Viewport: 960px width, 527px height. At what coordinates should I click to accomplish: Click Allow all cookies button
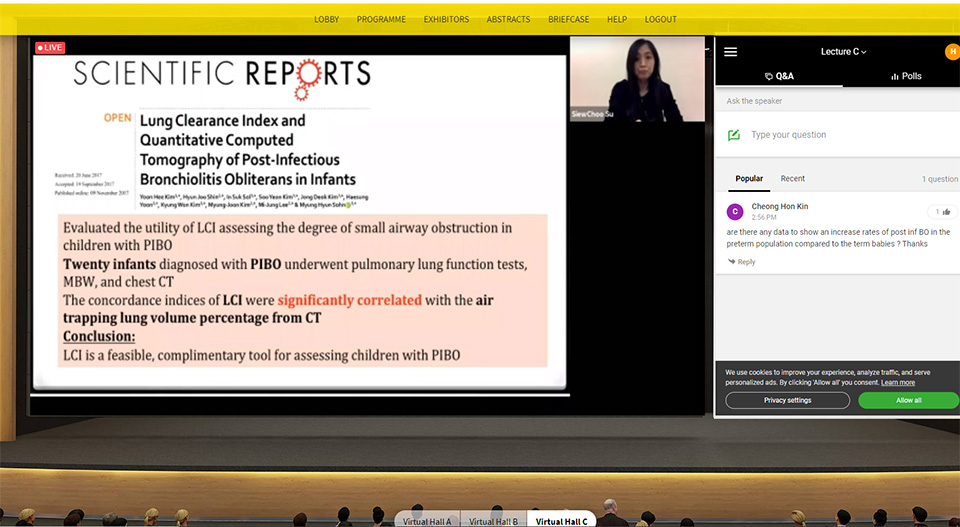909,400
